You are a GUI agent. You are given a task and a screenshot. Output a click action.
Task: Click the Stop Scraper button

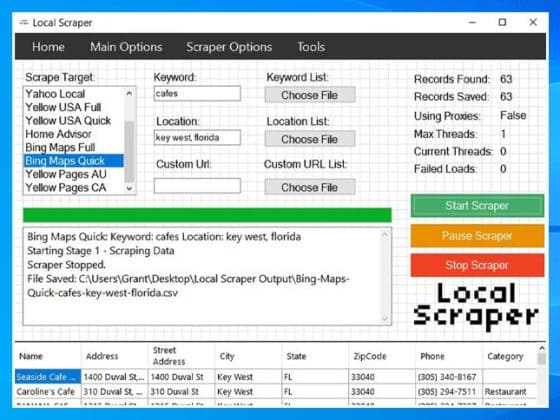coord(477,265)
